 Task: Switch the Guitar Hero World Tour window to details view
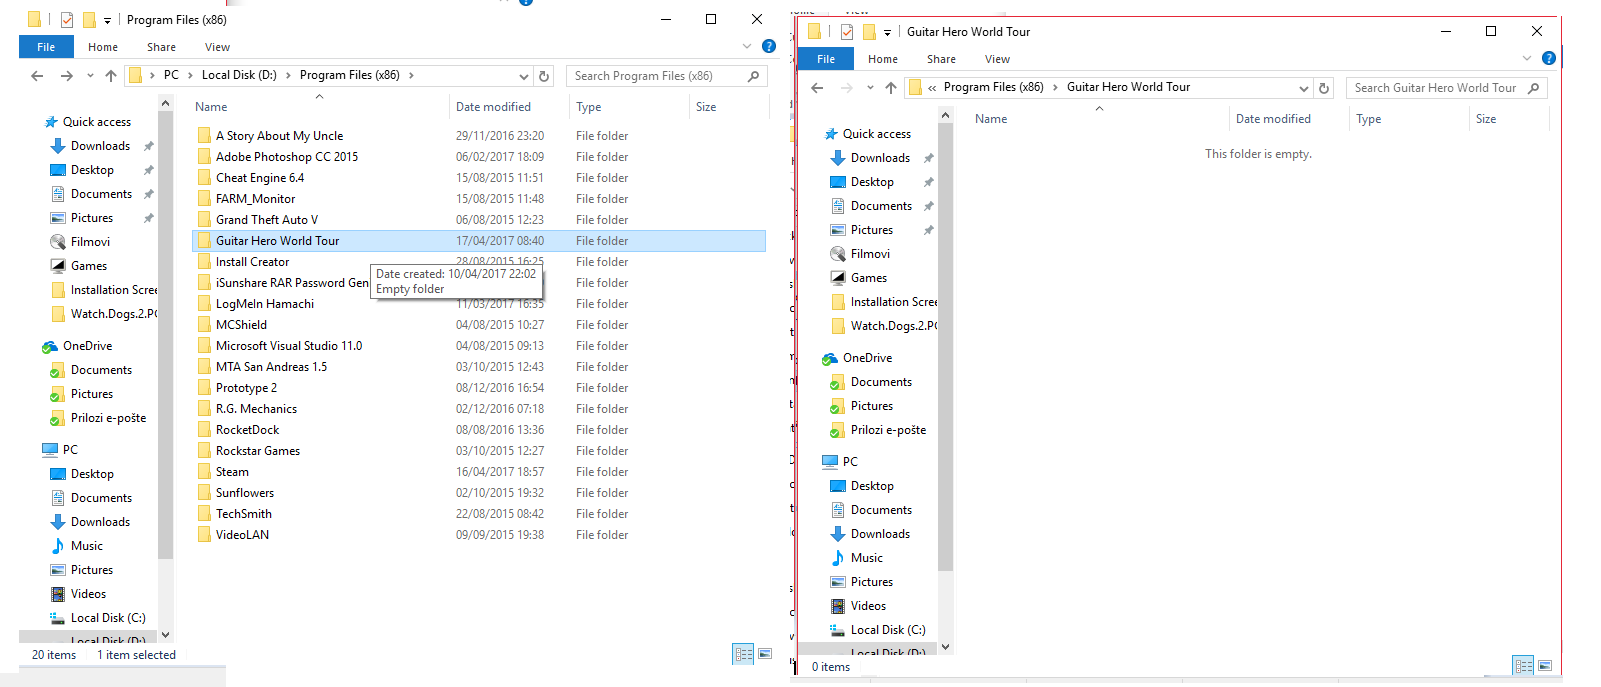(1523, 666)
